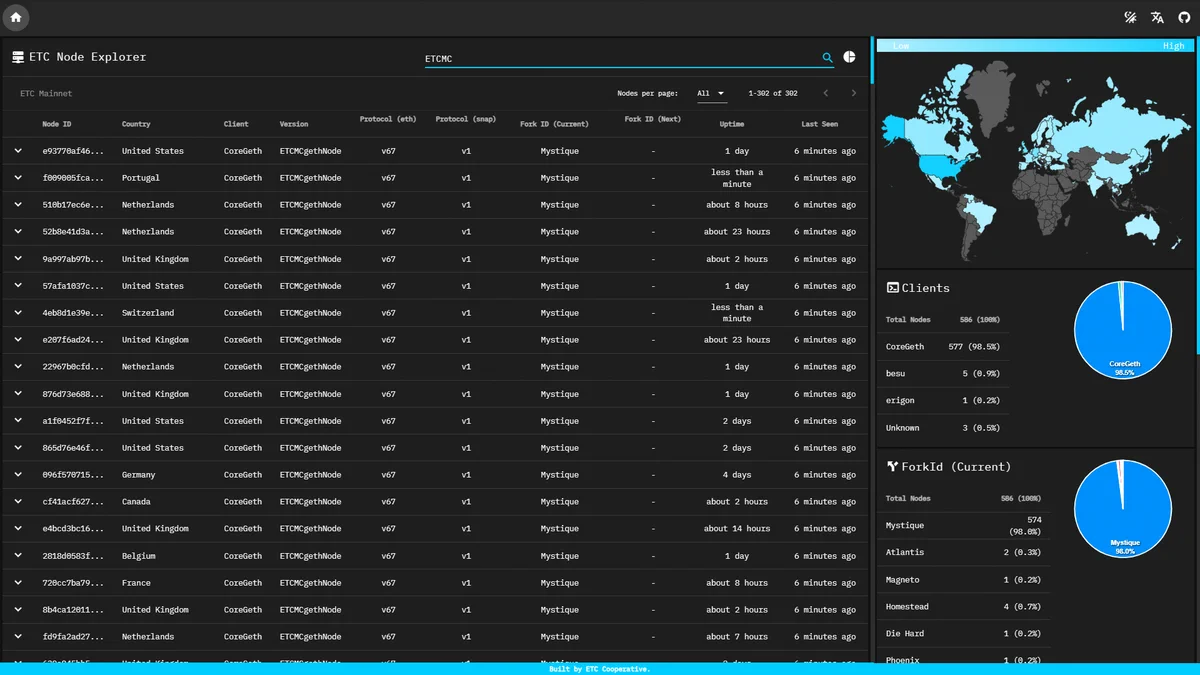Expand node row f009005fca from Portugal
This screenshot has width=1200, height=675.
pos(18,178)
